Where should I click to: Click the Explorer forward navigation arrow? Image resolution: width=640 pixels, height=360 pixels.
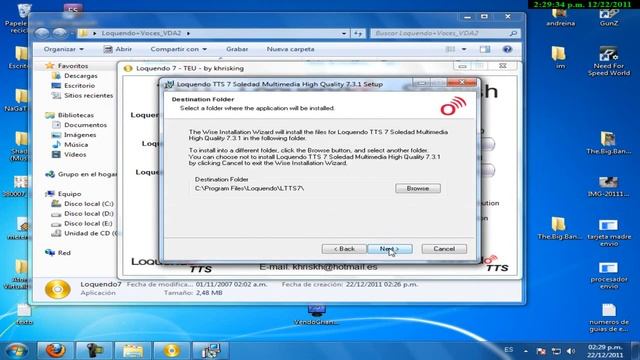[x=60, y=33]
